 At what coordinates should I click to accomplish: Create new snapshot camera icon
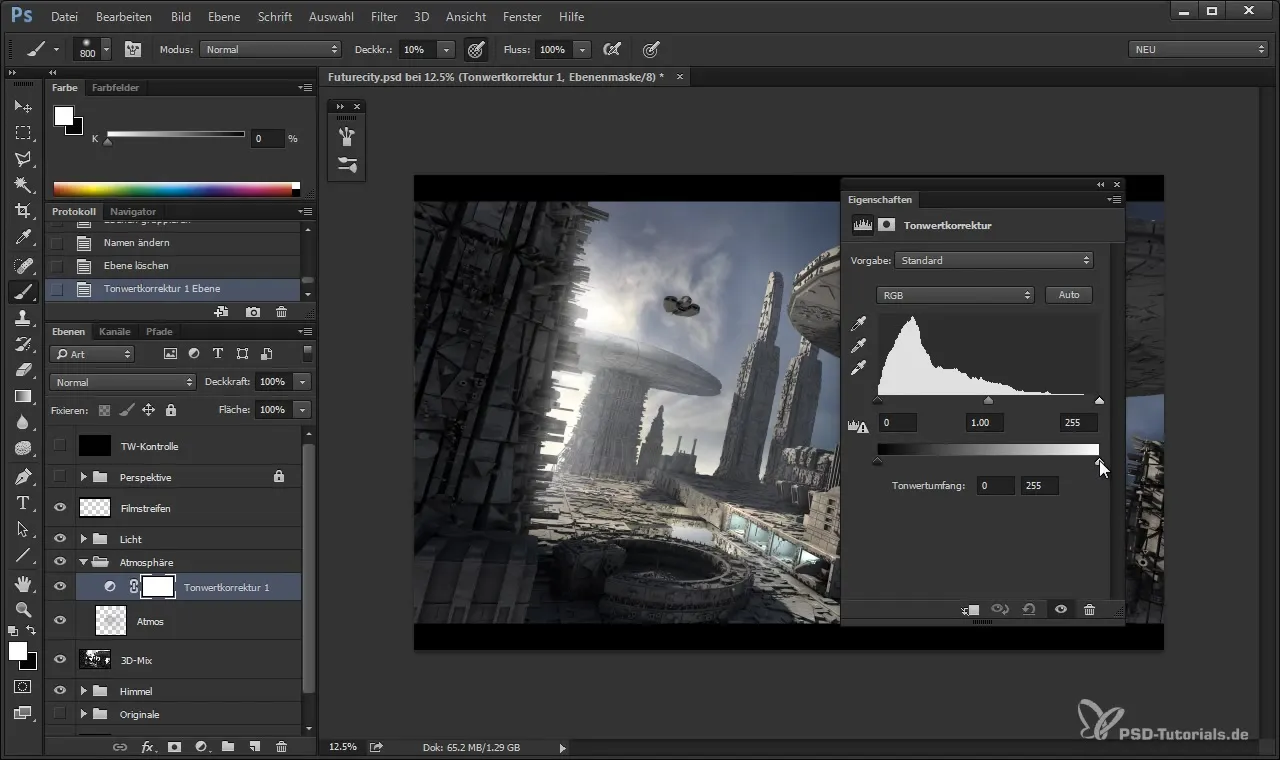point(253,312)
